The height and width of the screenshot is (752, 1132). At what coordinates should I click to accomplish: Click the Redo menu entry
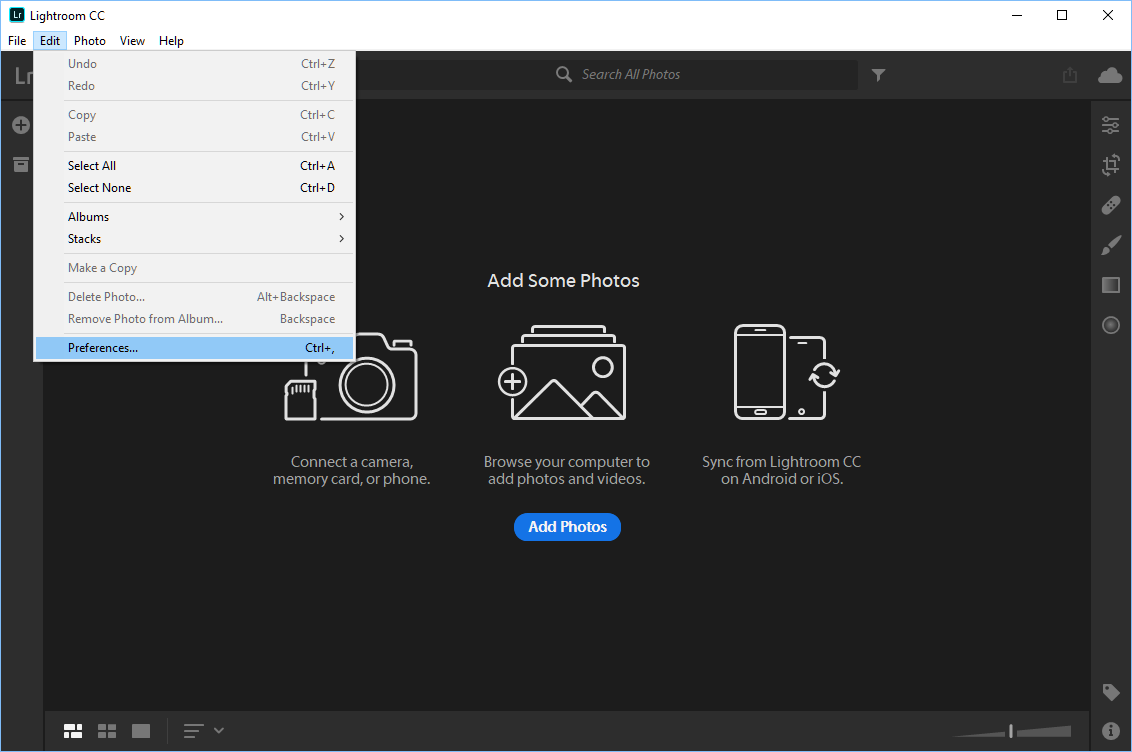tap(195, 86)
